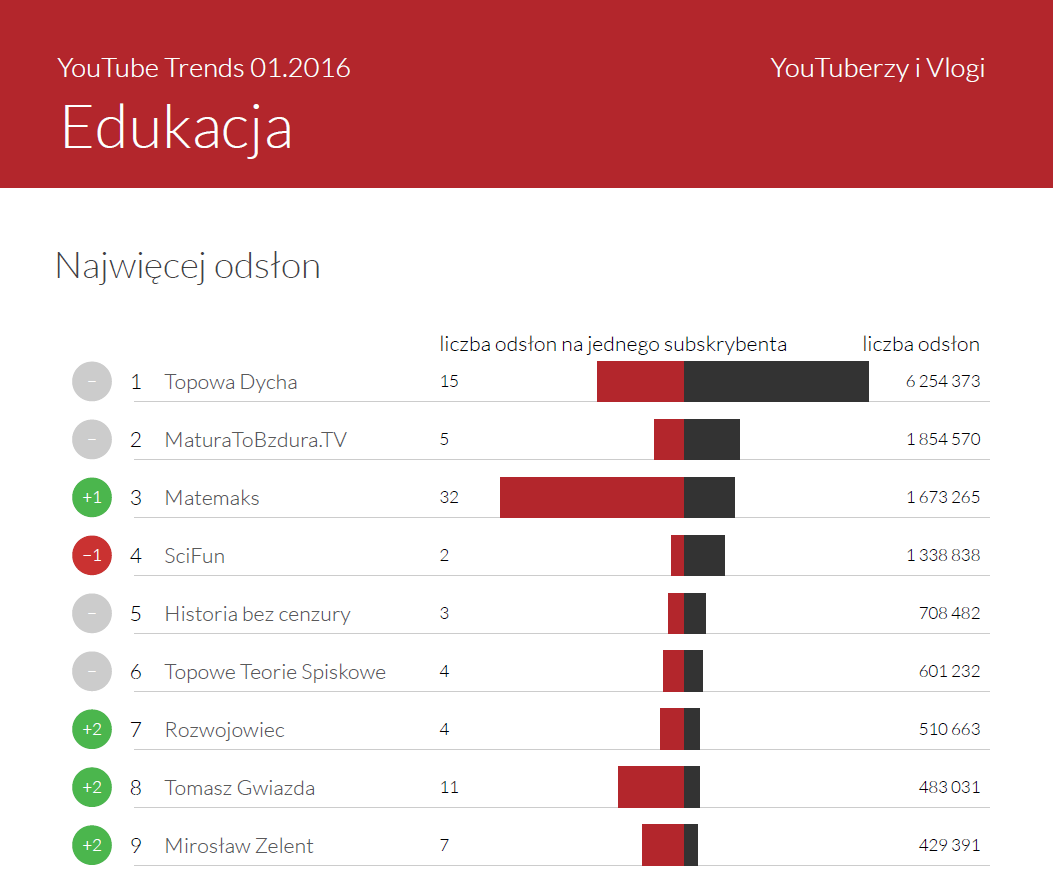1053x880 pixels.
Task: Click the +2 badge next to Tomasz Gwiazda
Action: click(x=92, y=787)
